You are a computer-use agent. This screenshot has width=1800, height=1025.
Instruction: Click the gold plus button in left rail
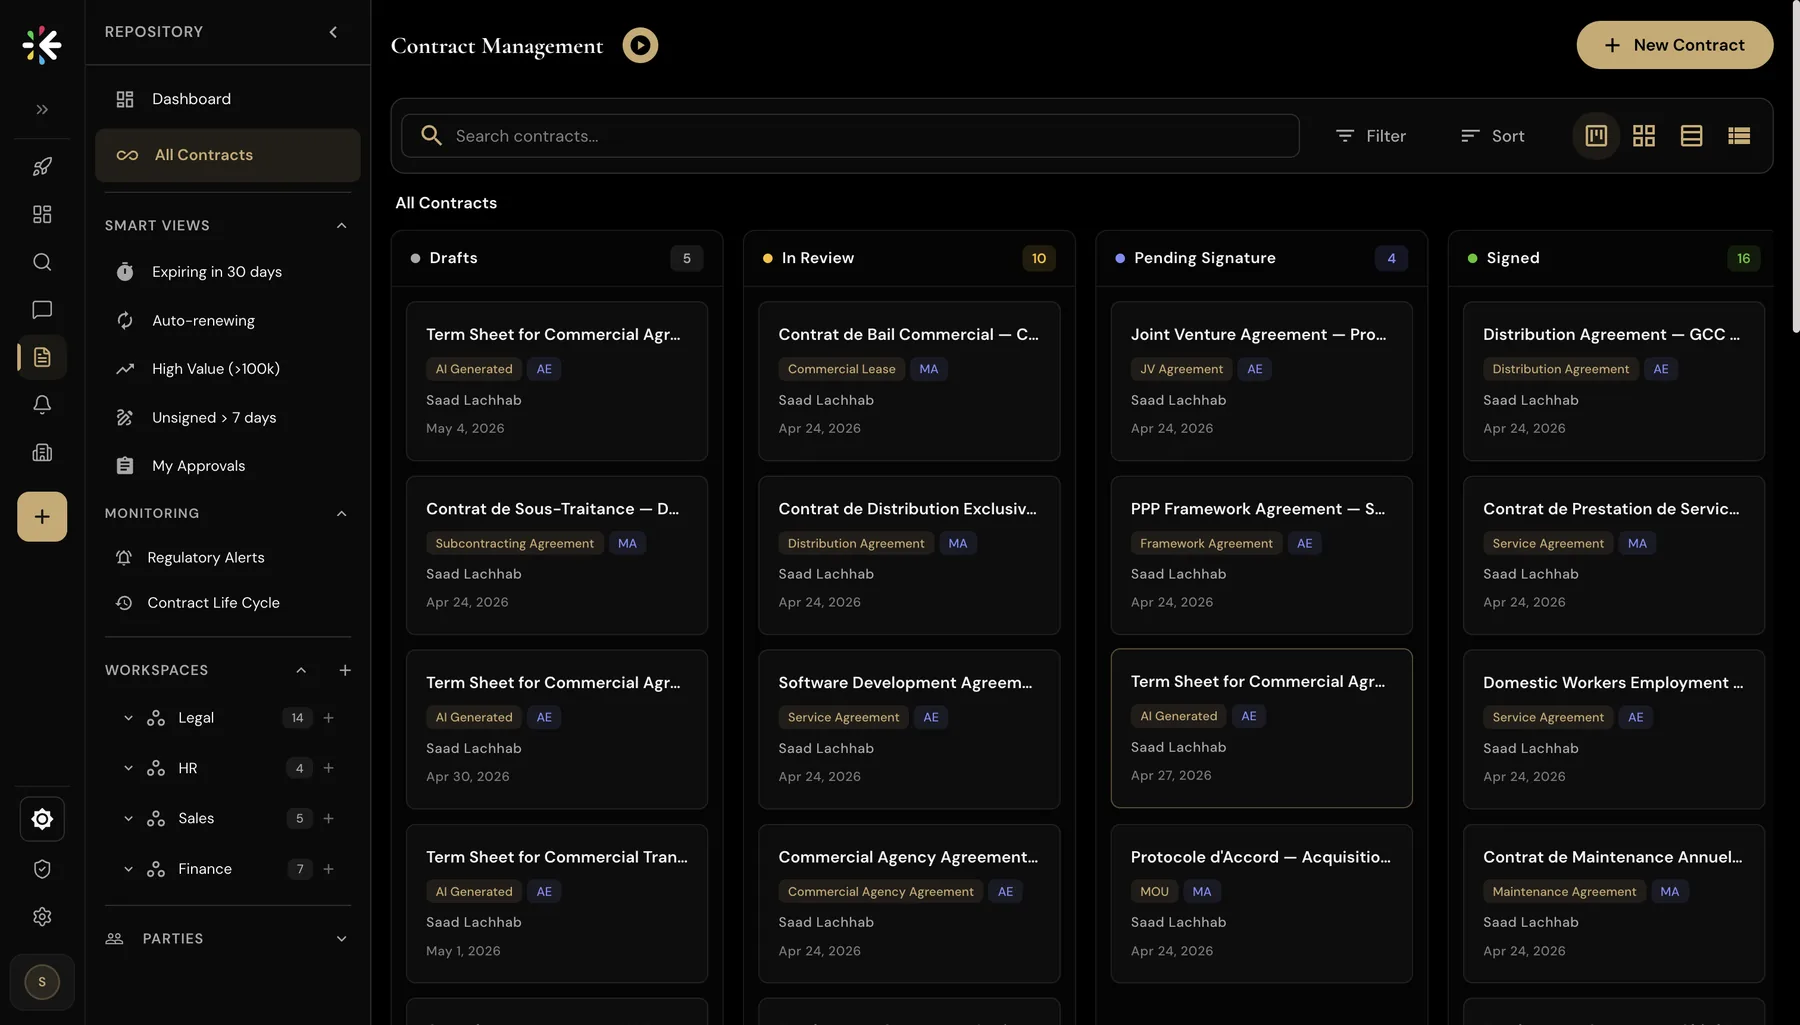[42, 517]
